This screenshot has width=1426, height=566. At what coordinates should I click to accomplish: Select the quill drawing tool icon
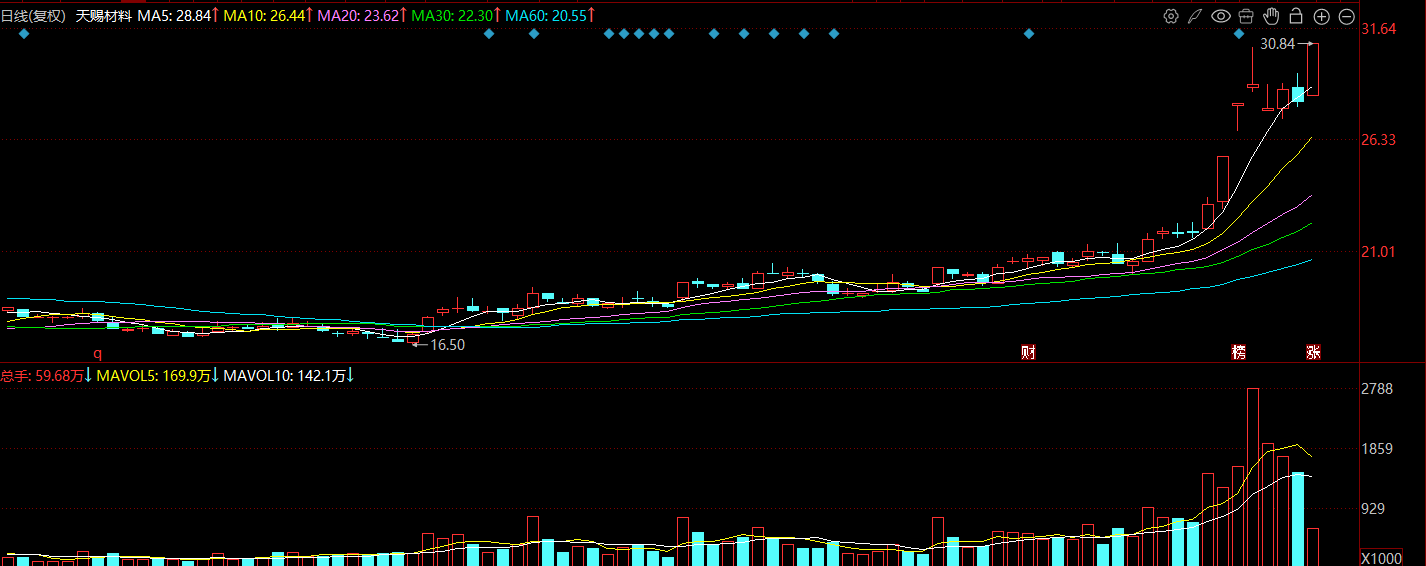coord(1195,16)
